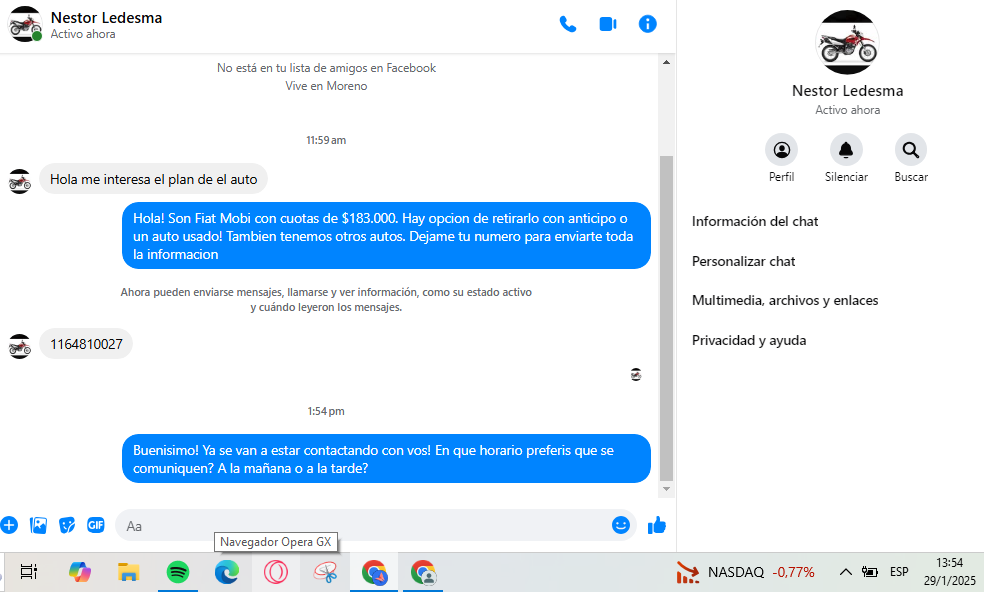Open Snipping Tool from the taskbar
Screen dimensions: 984x592
click(x=325, y=572)
